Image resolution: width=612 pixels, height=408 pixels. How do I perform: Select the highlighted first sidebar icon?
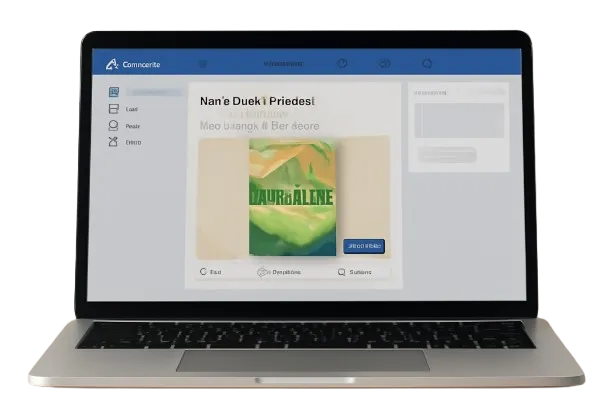tap(114, 92)
